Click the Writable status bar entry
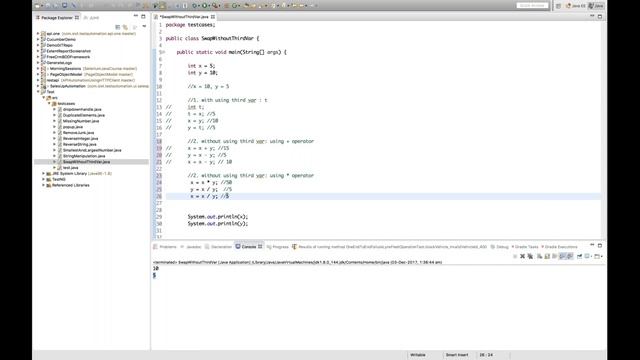 [418, 355]
